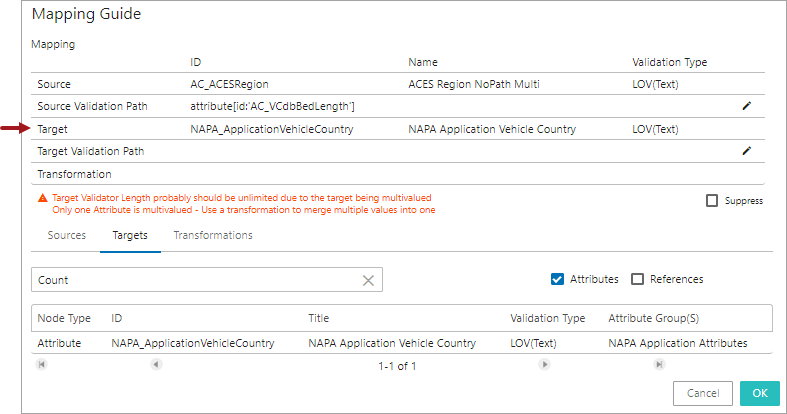Select the Targets tab
787x414 pixels.
(x=130, y=236)
